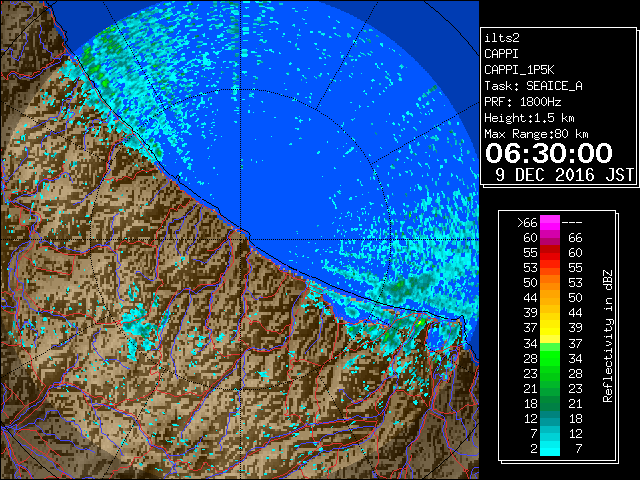Viewport: 640px width, 480px height.
Task: Click the "Reflectivity in dBZ" legend title
Action: [x=608, y=336]
